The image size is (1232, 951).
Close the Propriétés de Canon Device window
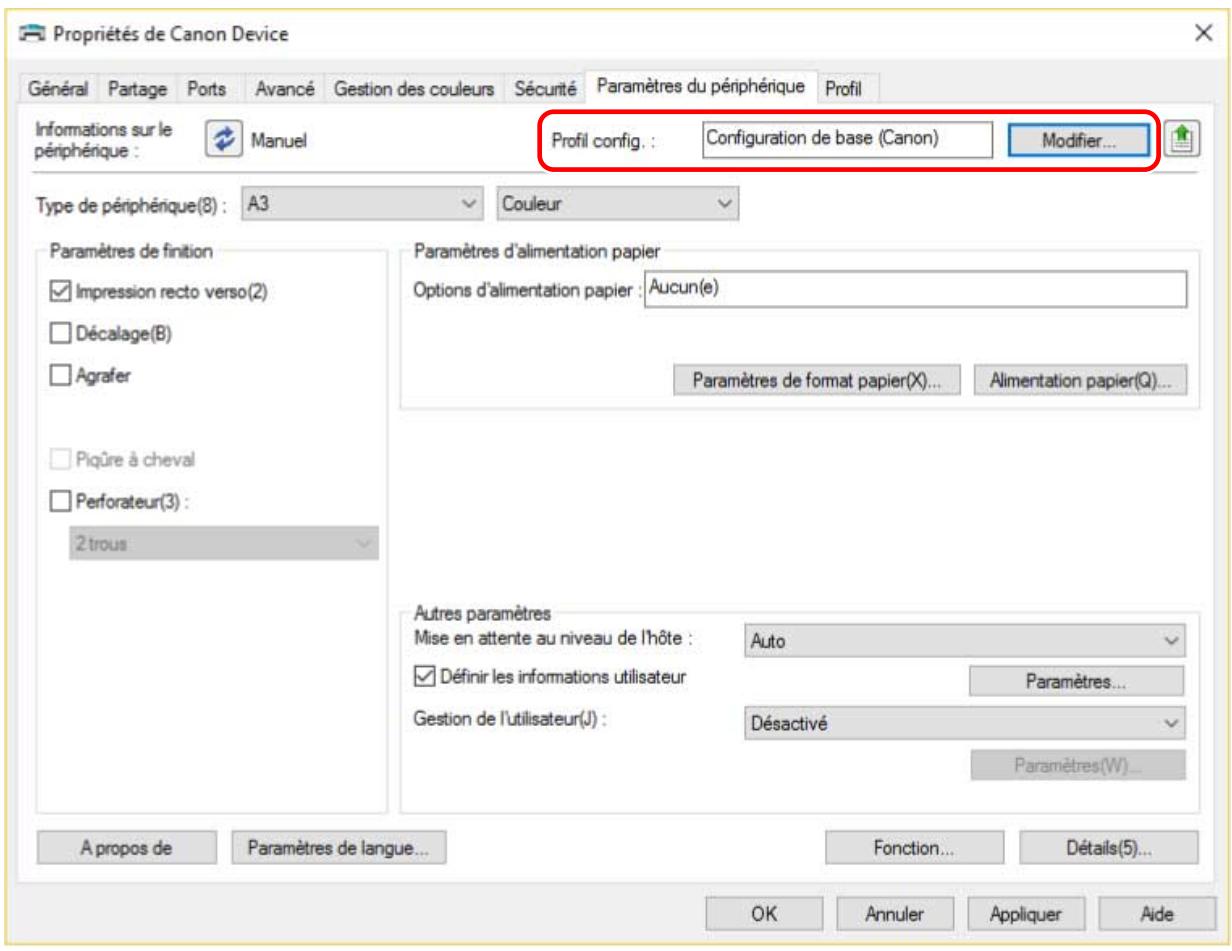click(1204, 34)
